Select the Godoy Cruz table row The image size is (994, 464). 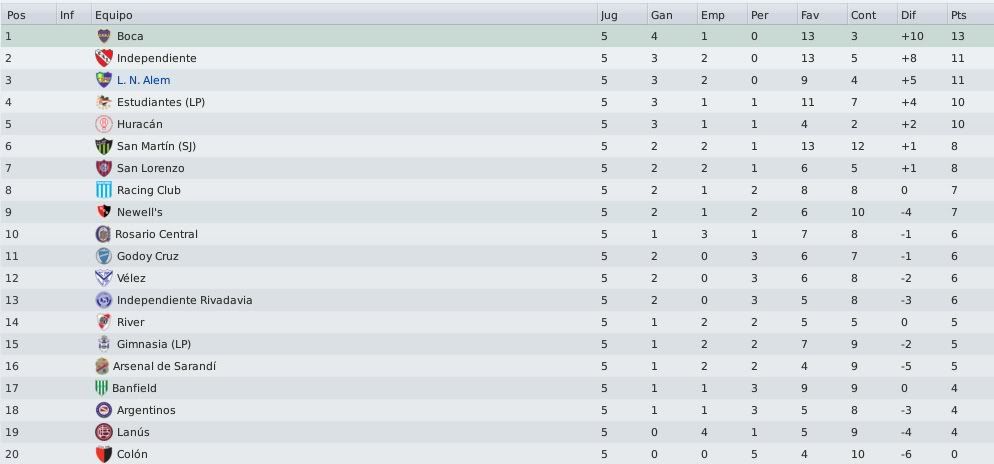(497, 256)
